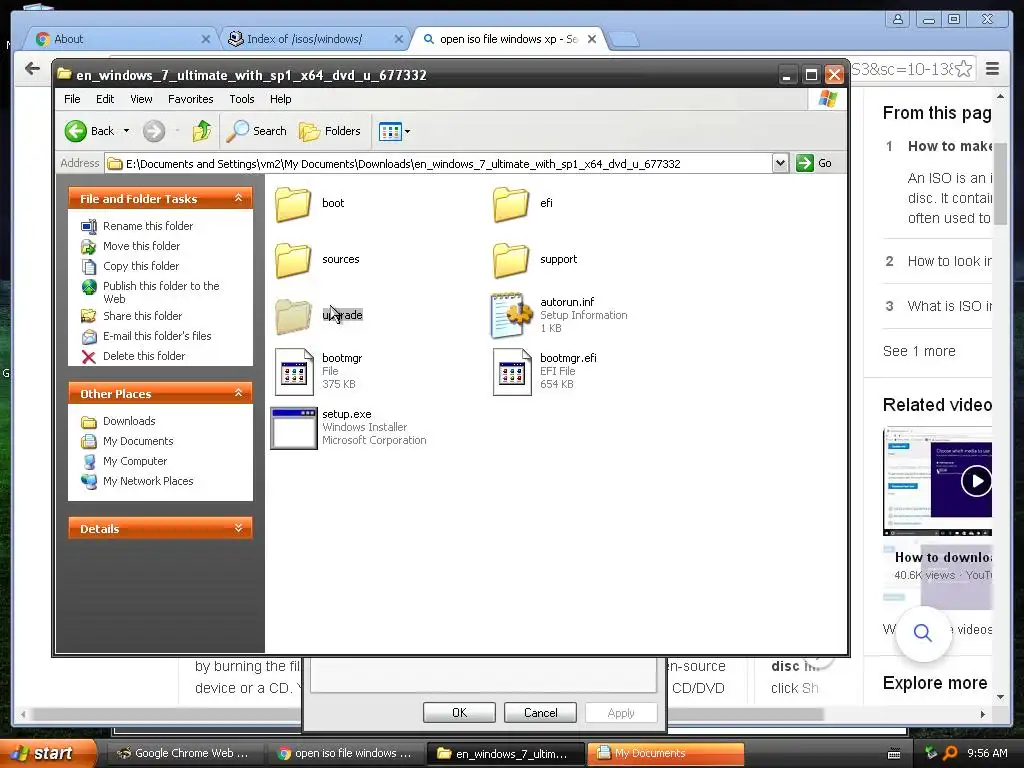Switch to Google Chrome Web taskbar item
Image resolution: width=1024 pixels, height=768 pixels.
(x=183, y=753)
